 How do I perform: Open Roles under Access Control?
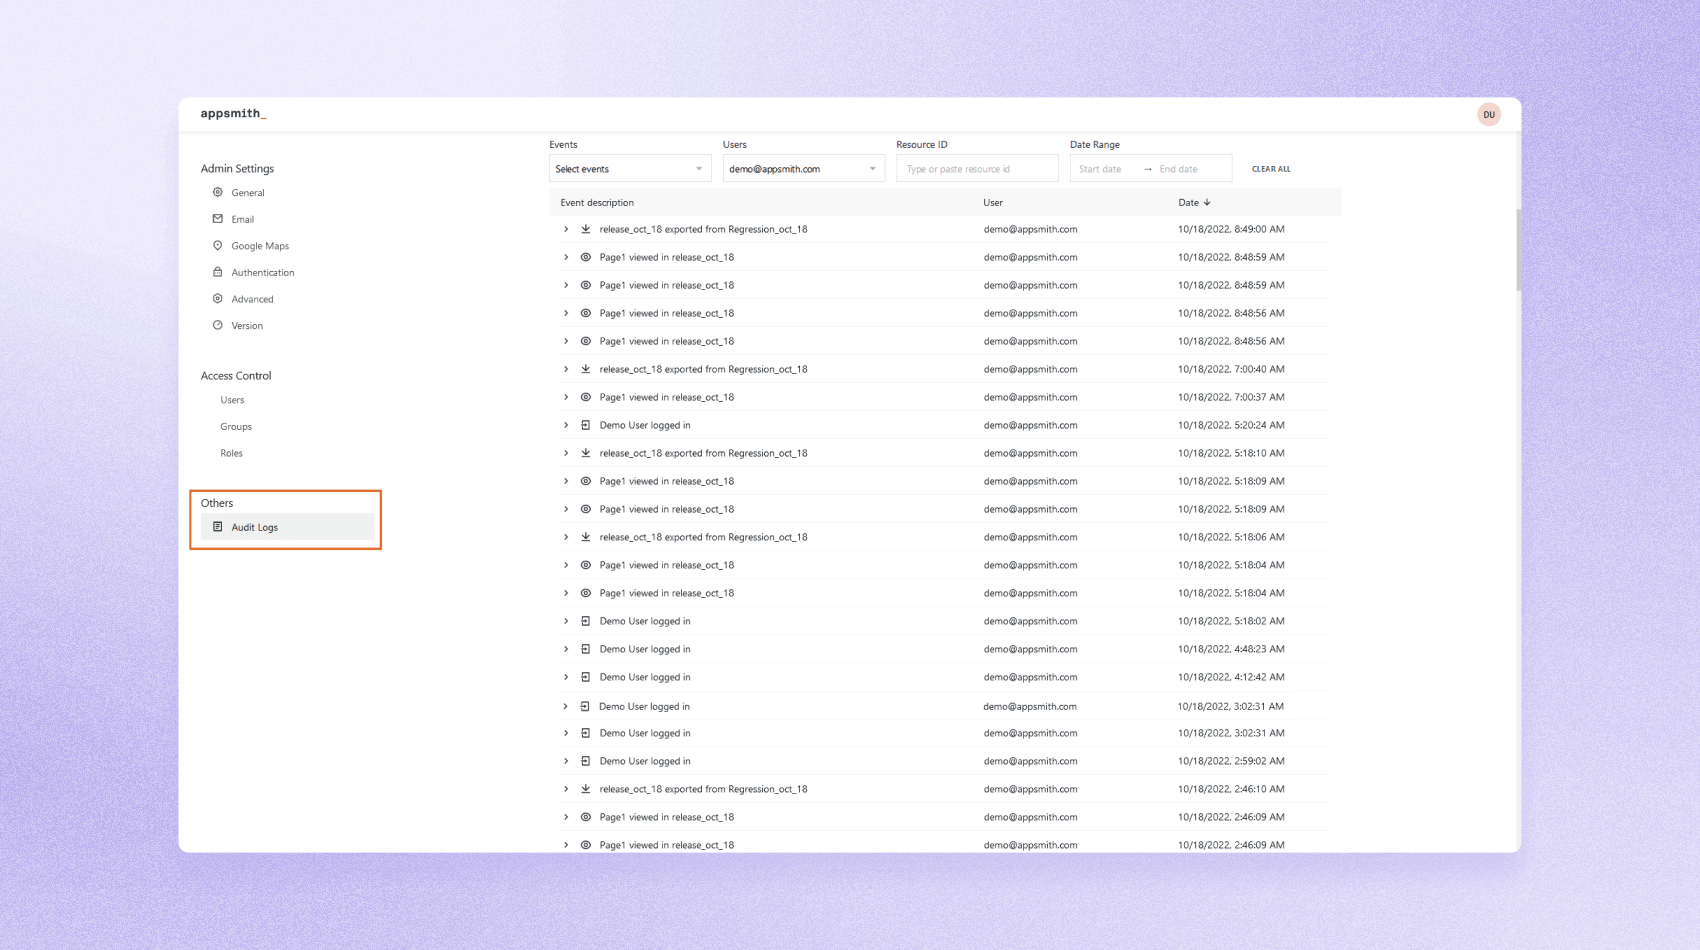tap(231, 453)
